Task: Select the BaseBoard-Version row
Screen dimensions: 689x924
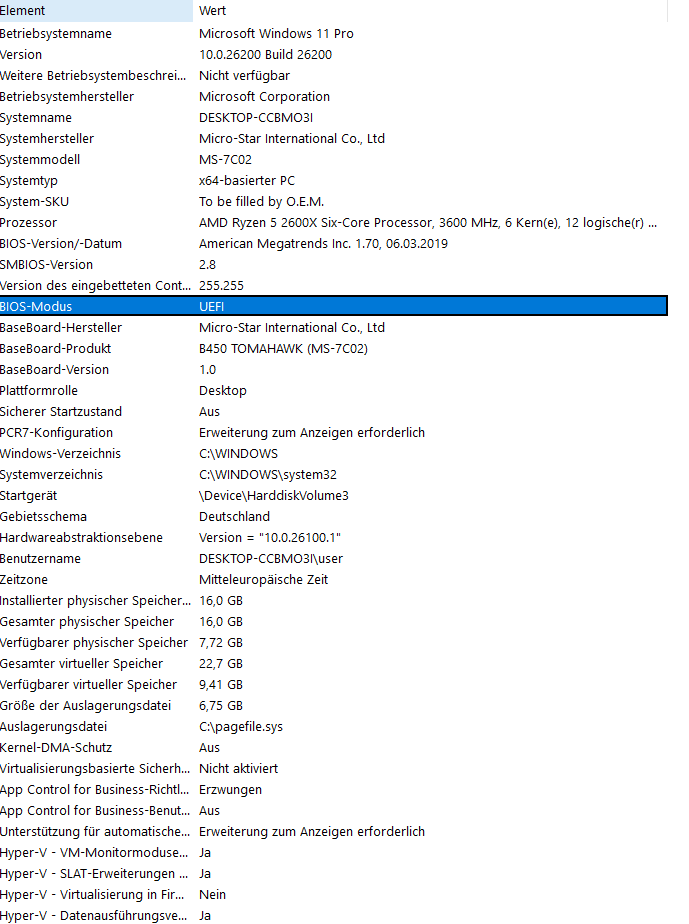Action: (x=334, y=370)
